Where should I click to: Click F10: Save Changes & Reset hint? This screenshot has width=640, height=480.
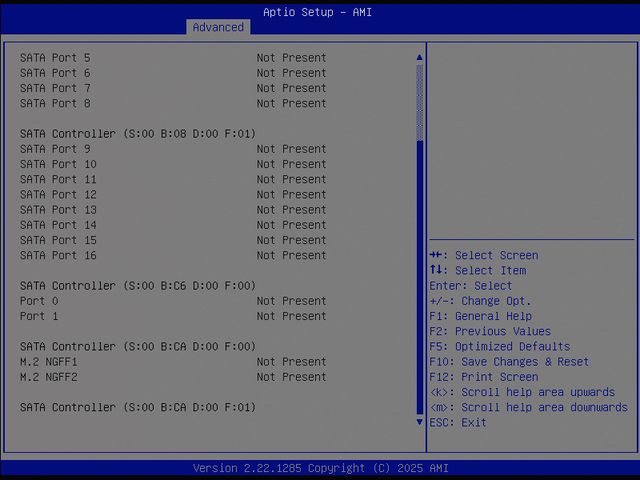[x=509, y=362]
